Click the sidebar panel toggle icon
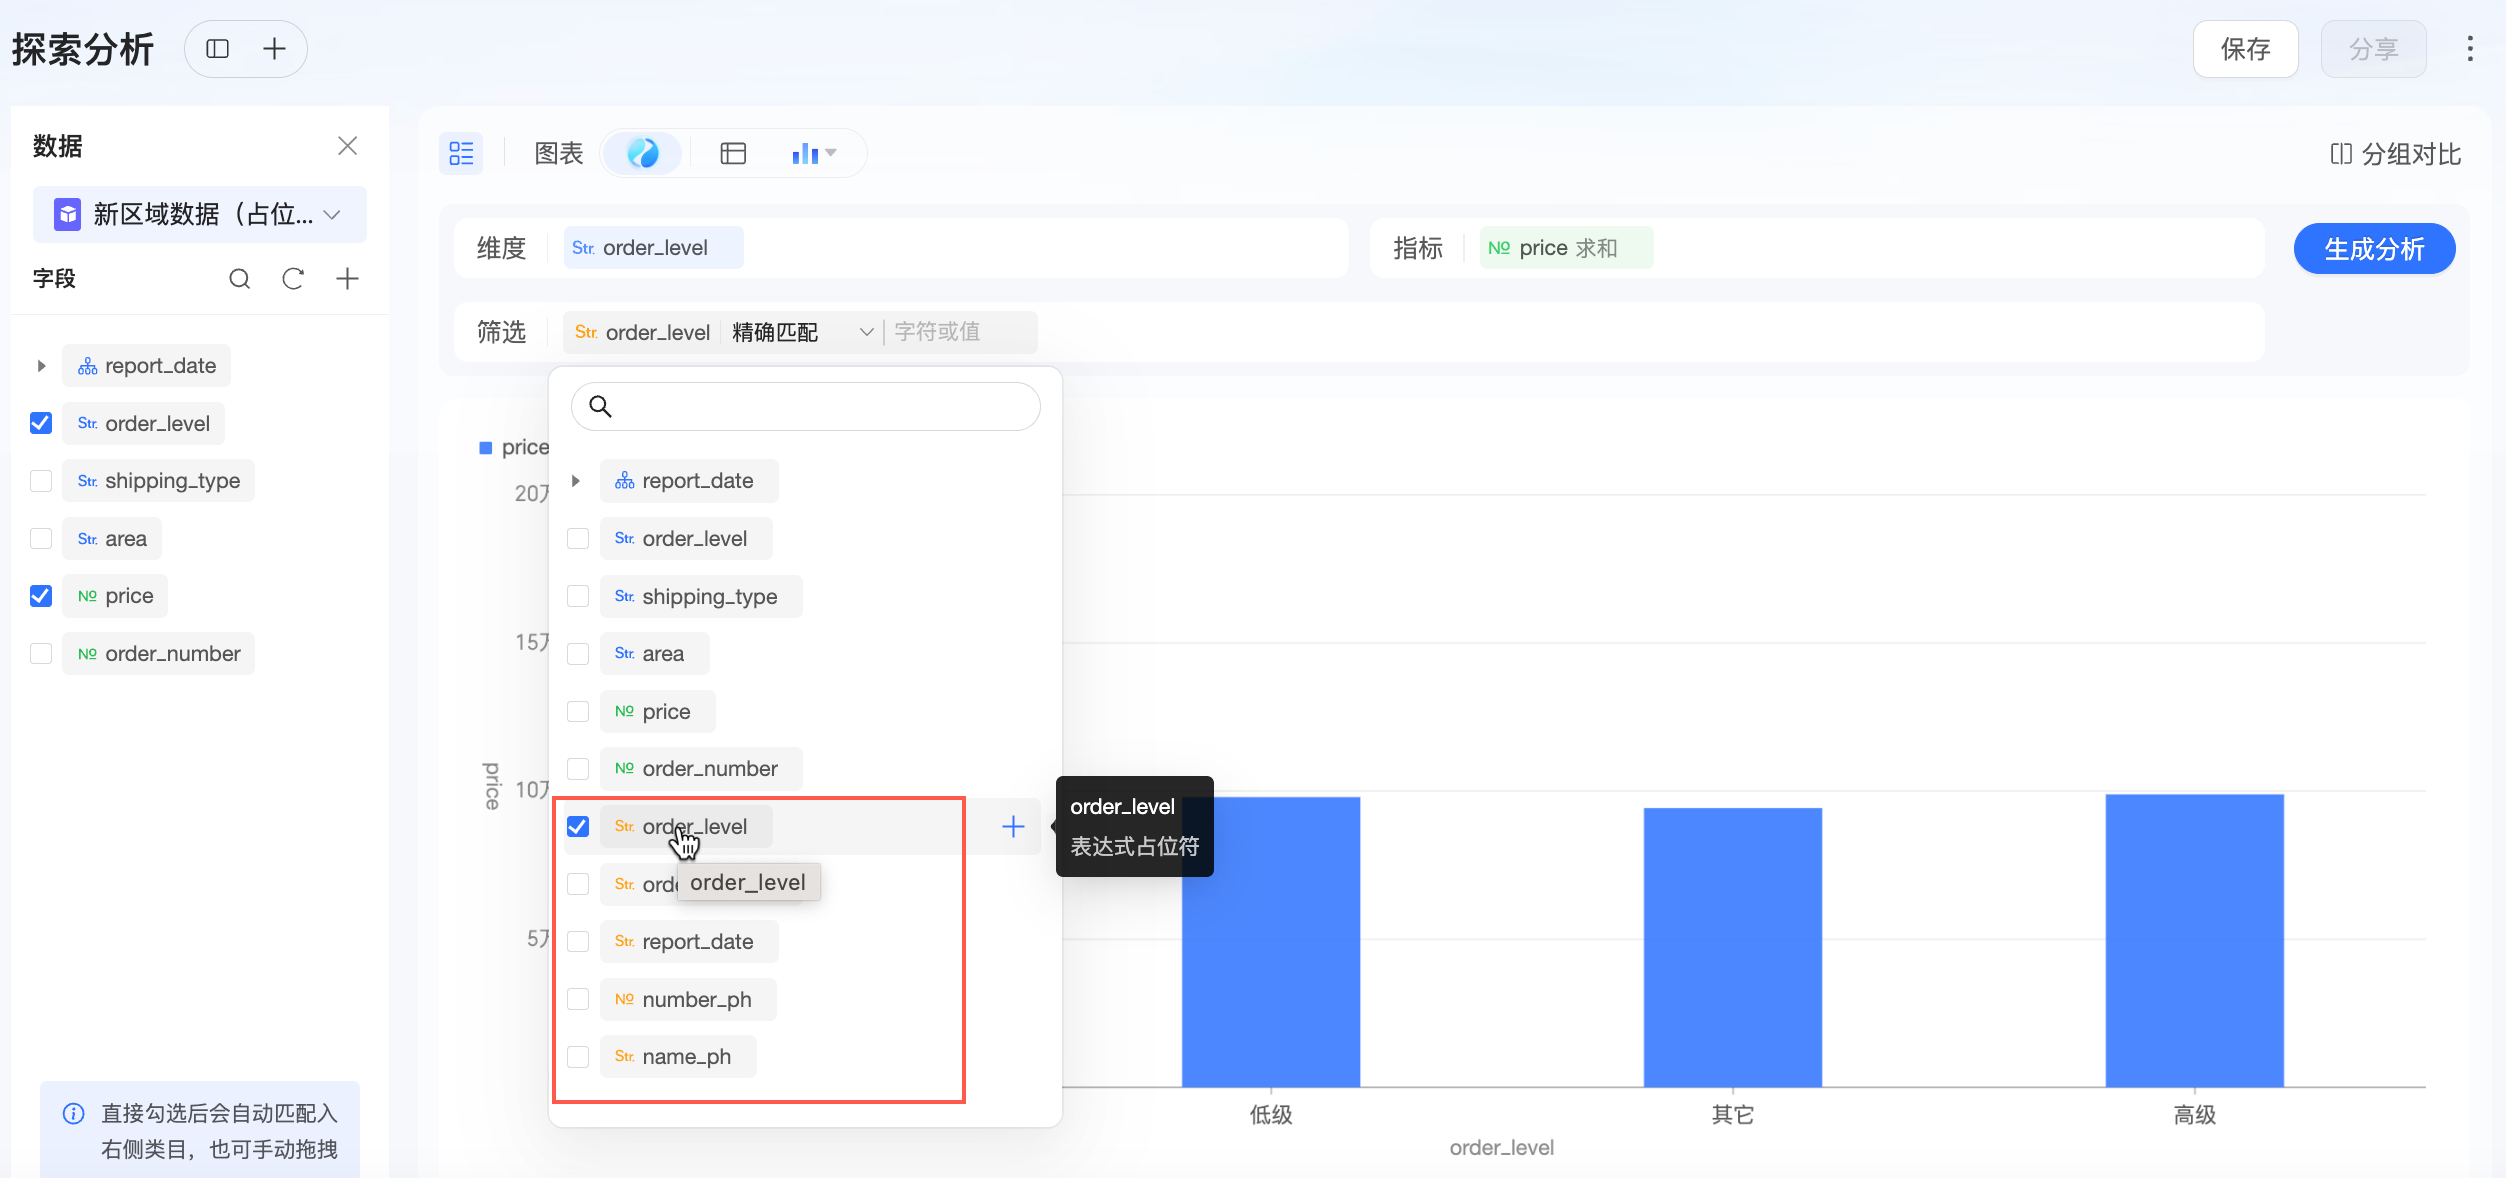The height and width of the screenshot is (1178, 2506). click(218, 49)
